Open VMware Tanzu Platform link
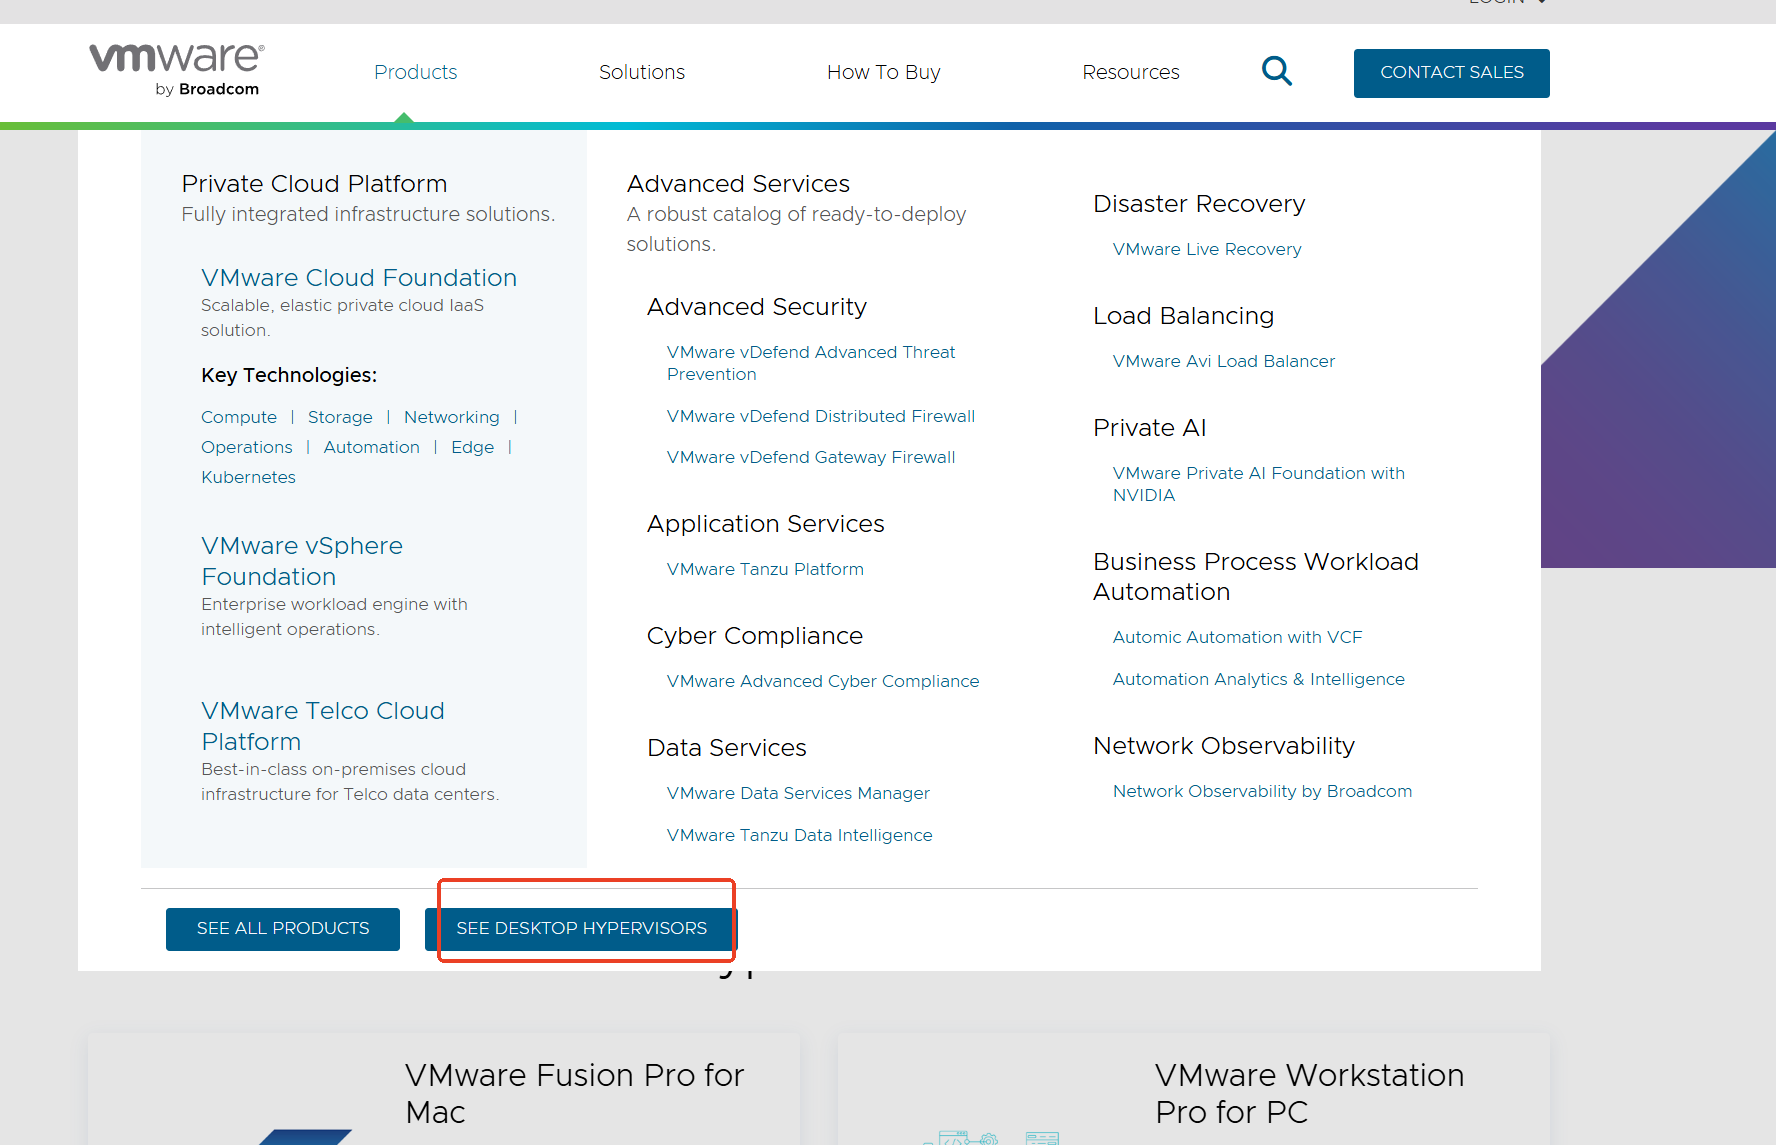Image resolution: width=1776 pixels, height=1145 pixels. [x=765, y=569]
